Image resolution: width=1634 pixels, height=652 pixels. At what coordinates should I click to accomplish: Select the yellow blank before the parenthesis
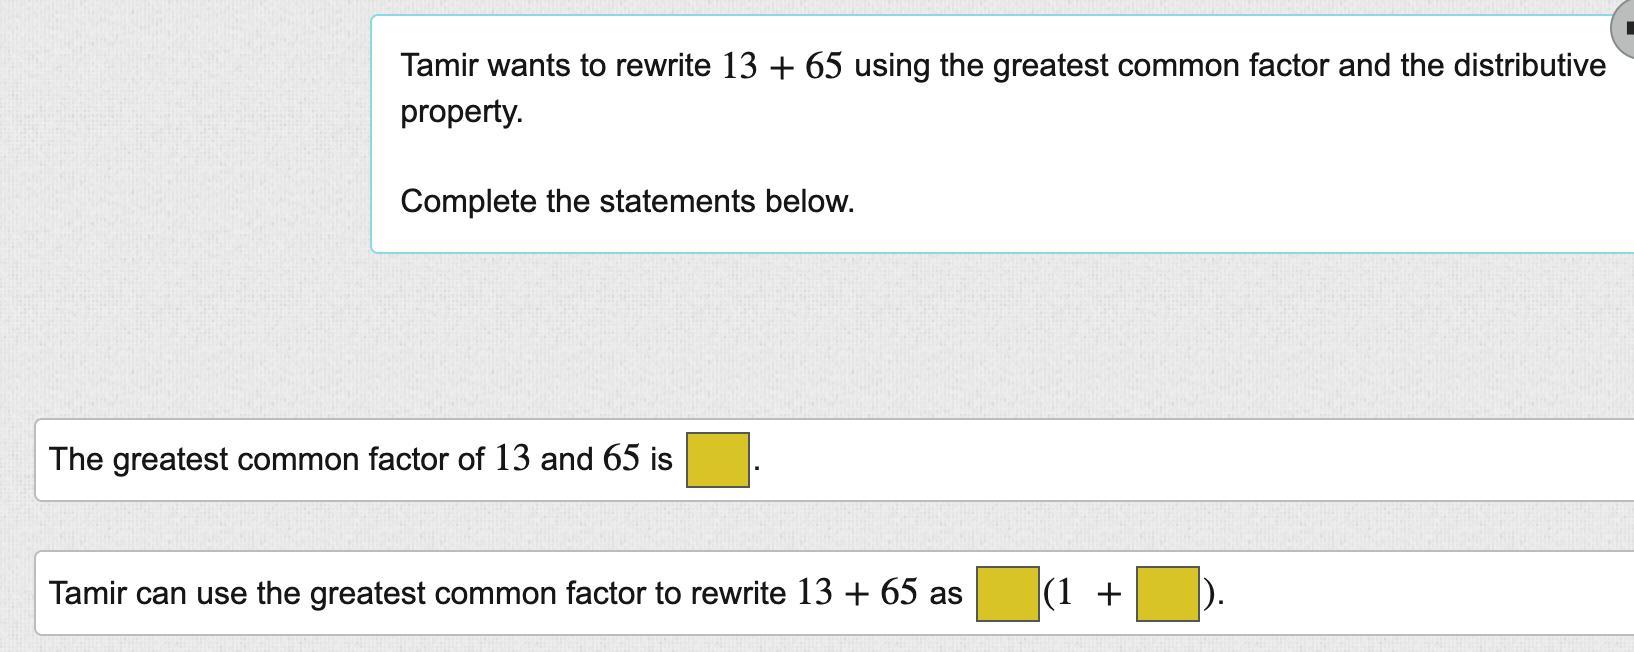1007,594
